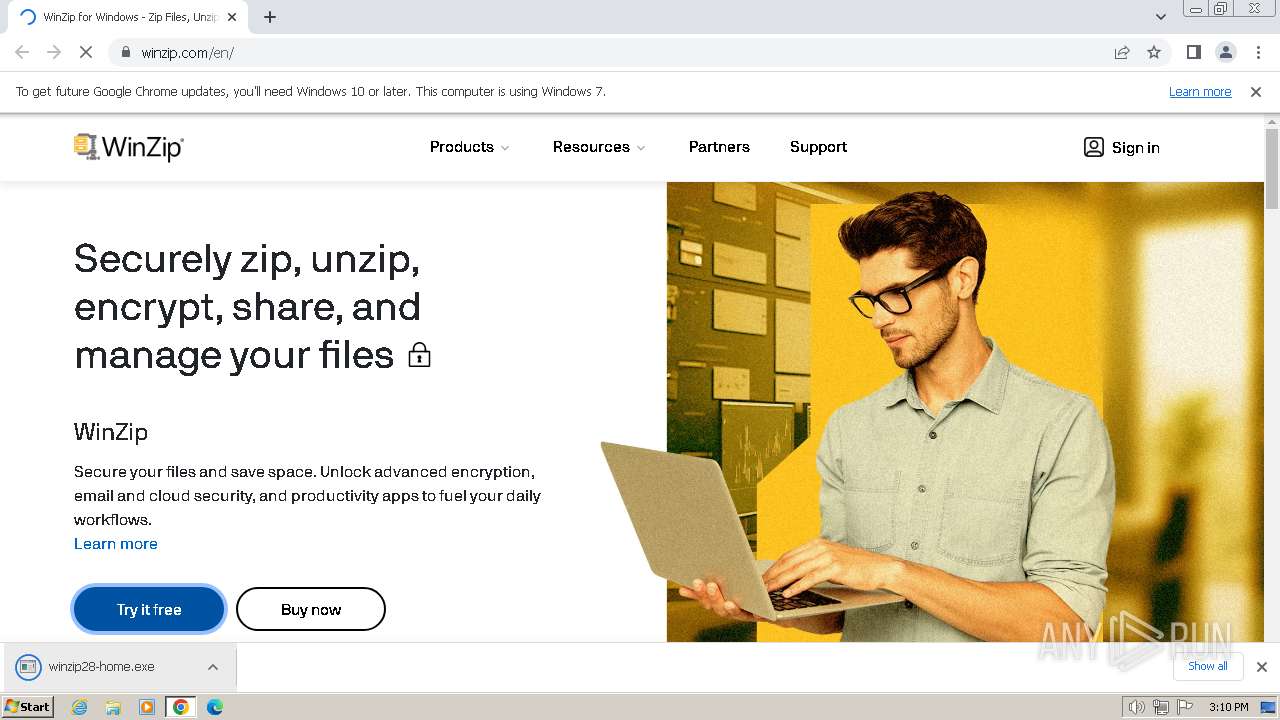The image size is (1280, 720).
Task: Open the Chrome profile menu
Action: coord(1225,52)
